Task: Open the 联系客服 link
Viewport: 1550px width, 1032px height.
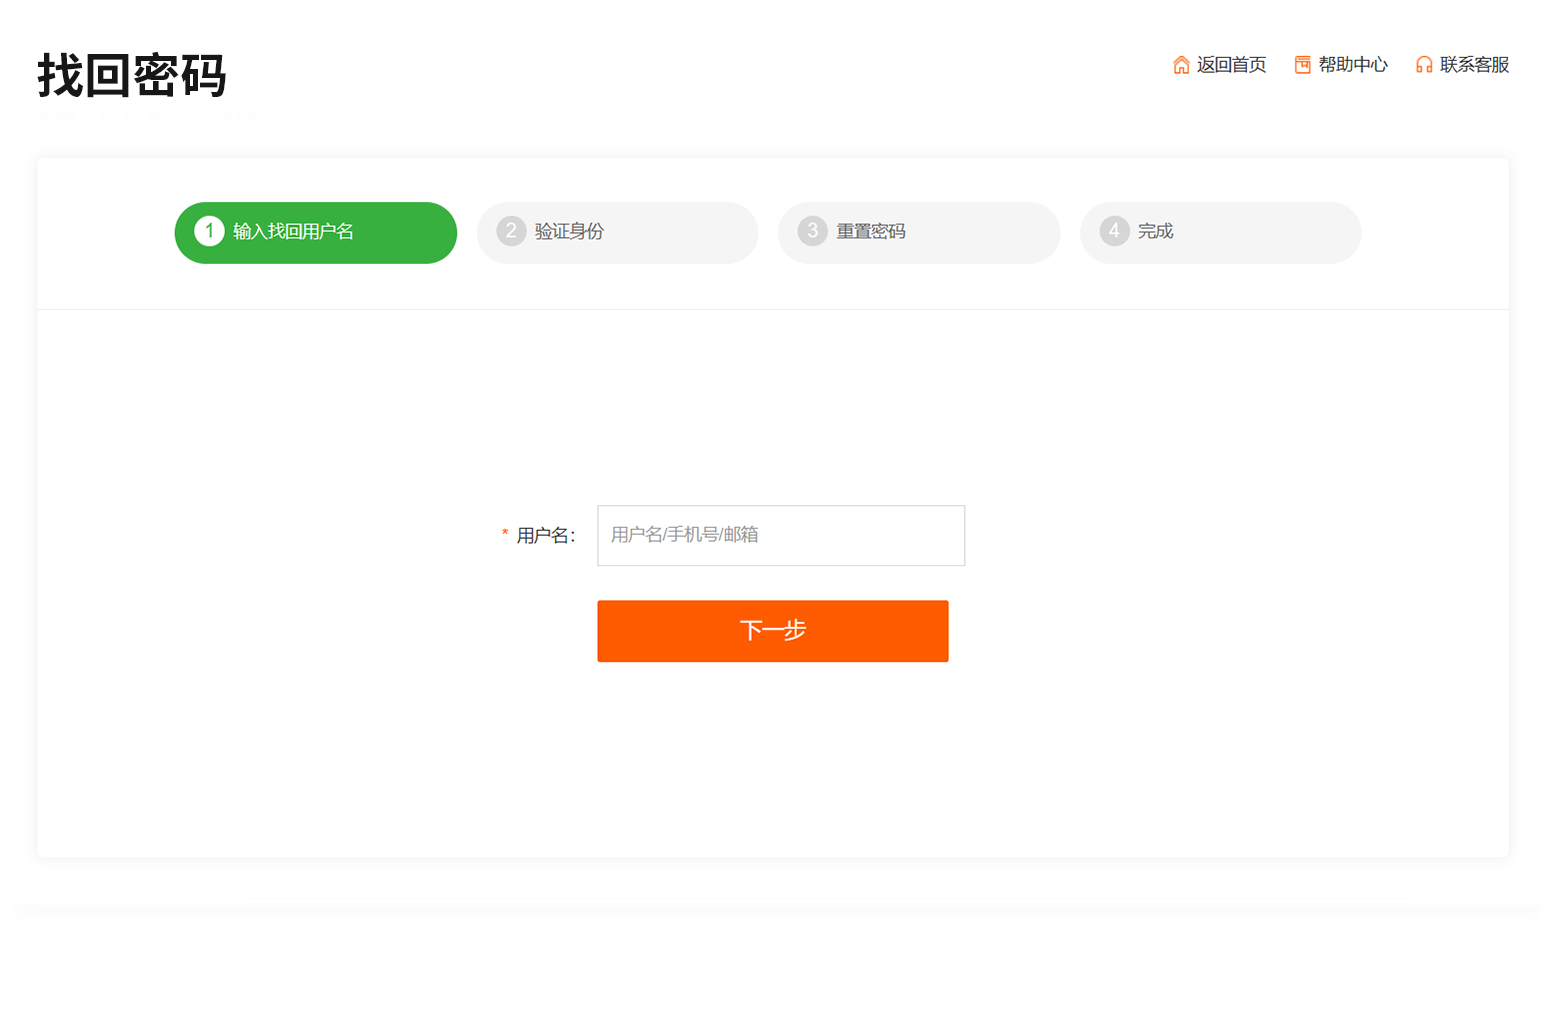Action: tap(1474, 65)
